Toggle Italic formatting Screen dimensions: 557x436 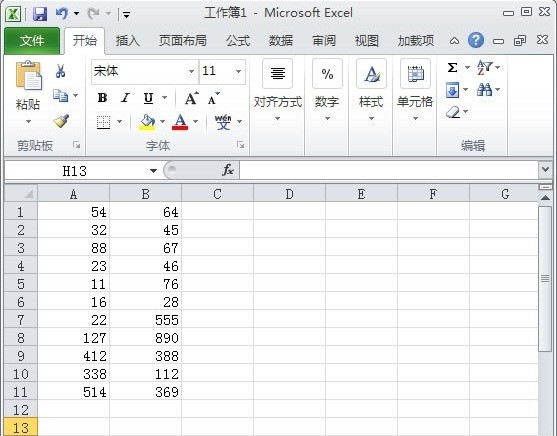click(x=125, y=98)
